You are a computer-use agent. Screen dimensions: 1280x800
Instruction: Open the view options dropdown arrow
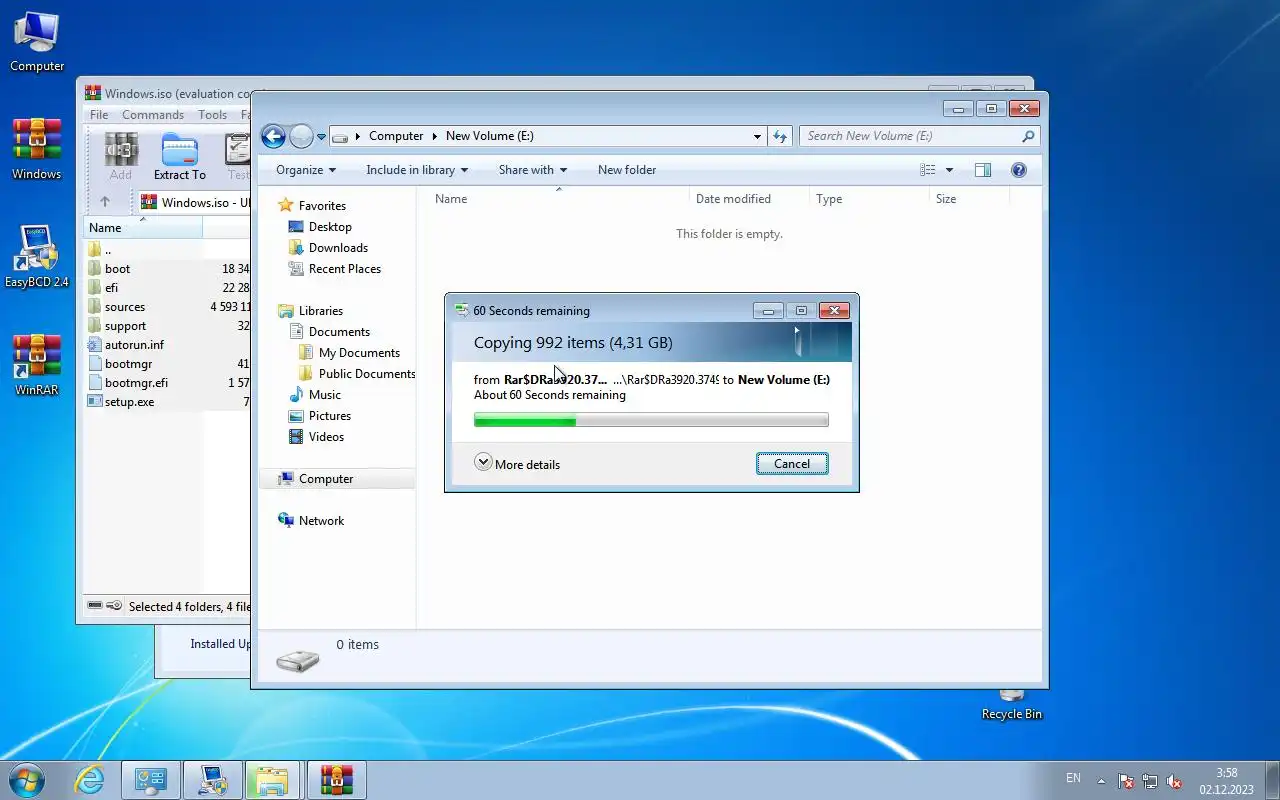click(949, 170)
